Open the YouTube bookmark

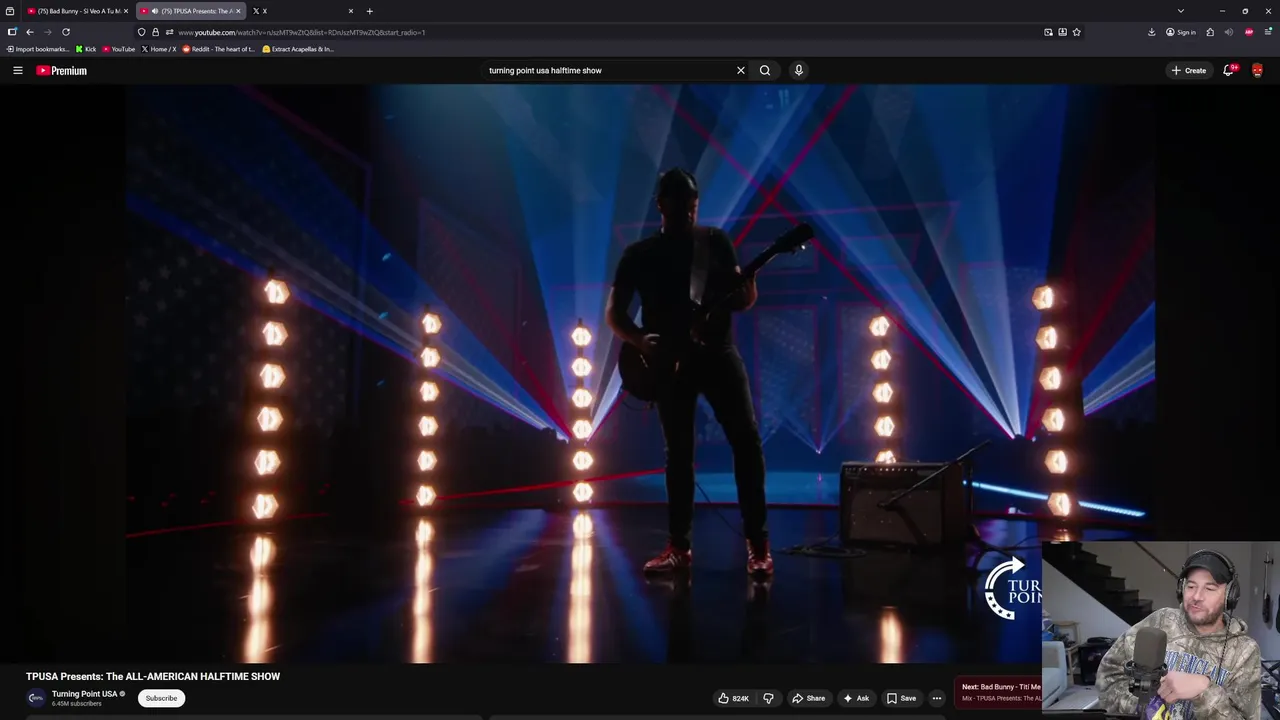[119, 49]
